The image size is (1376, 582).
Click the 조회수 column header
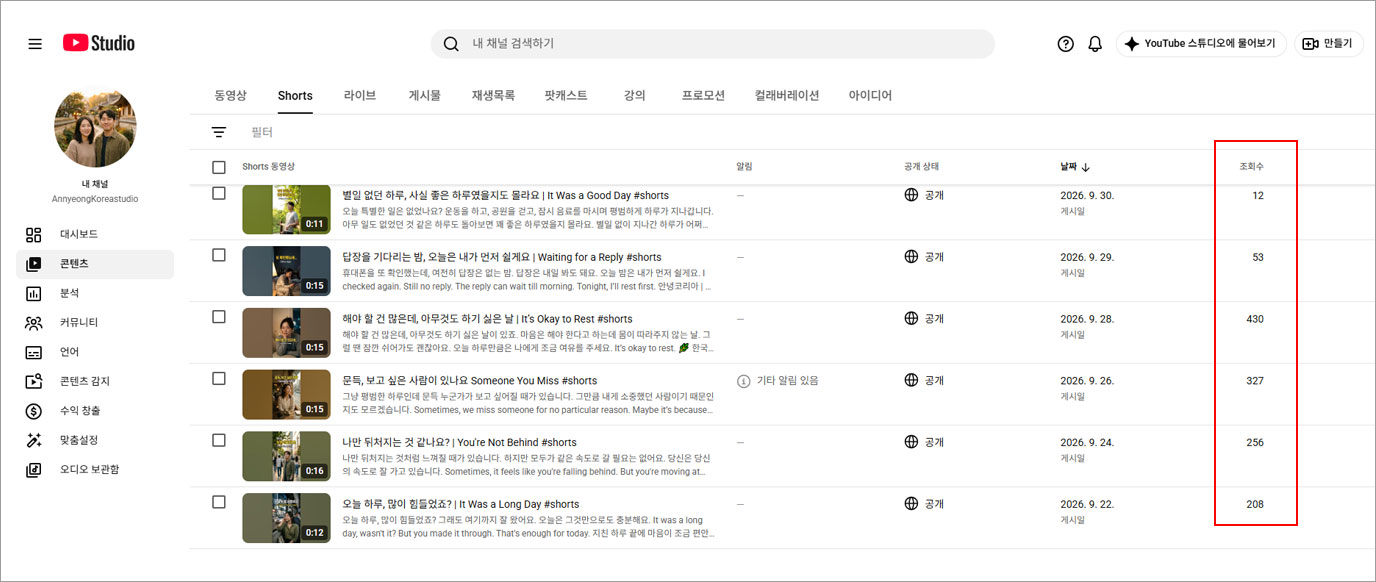[x=1251, y=167]
